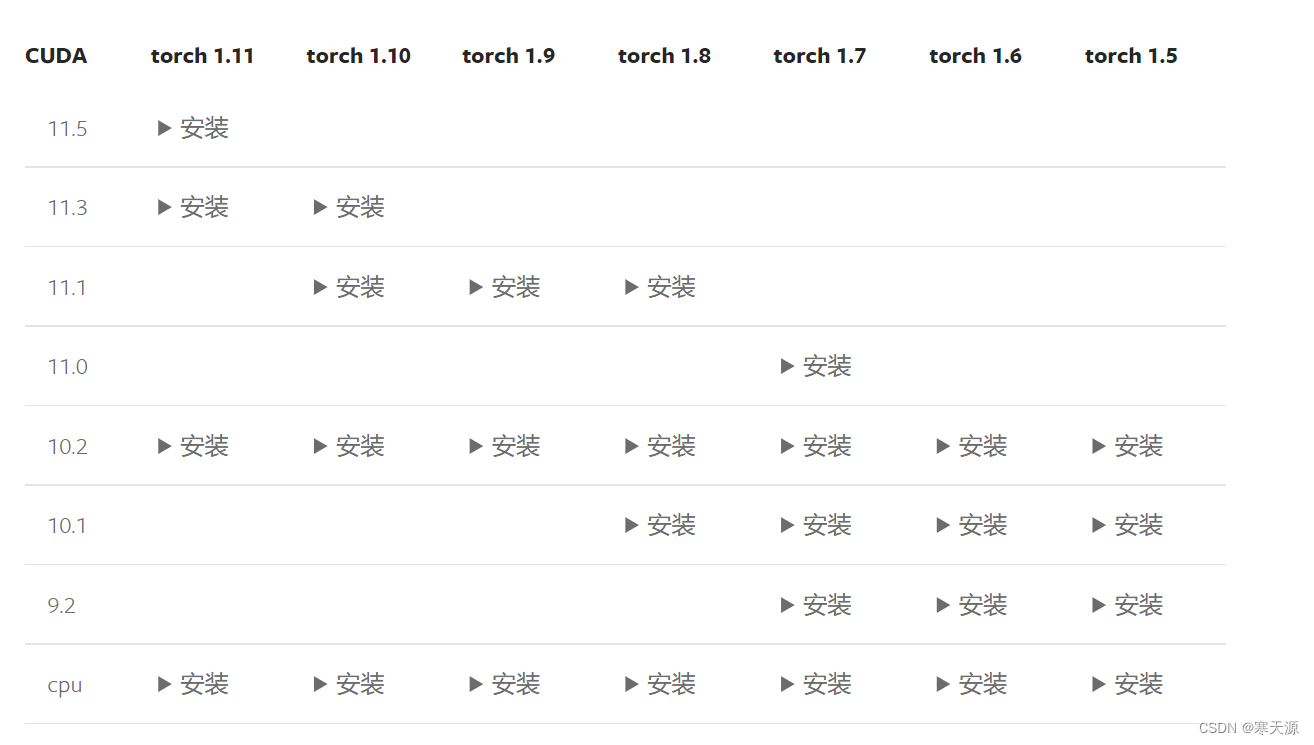
Task: Expand 安装 for CUDA 9.2 torch 1.7
Action: coord(817,605)
